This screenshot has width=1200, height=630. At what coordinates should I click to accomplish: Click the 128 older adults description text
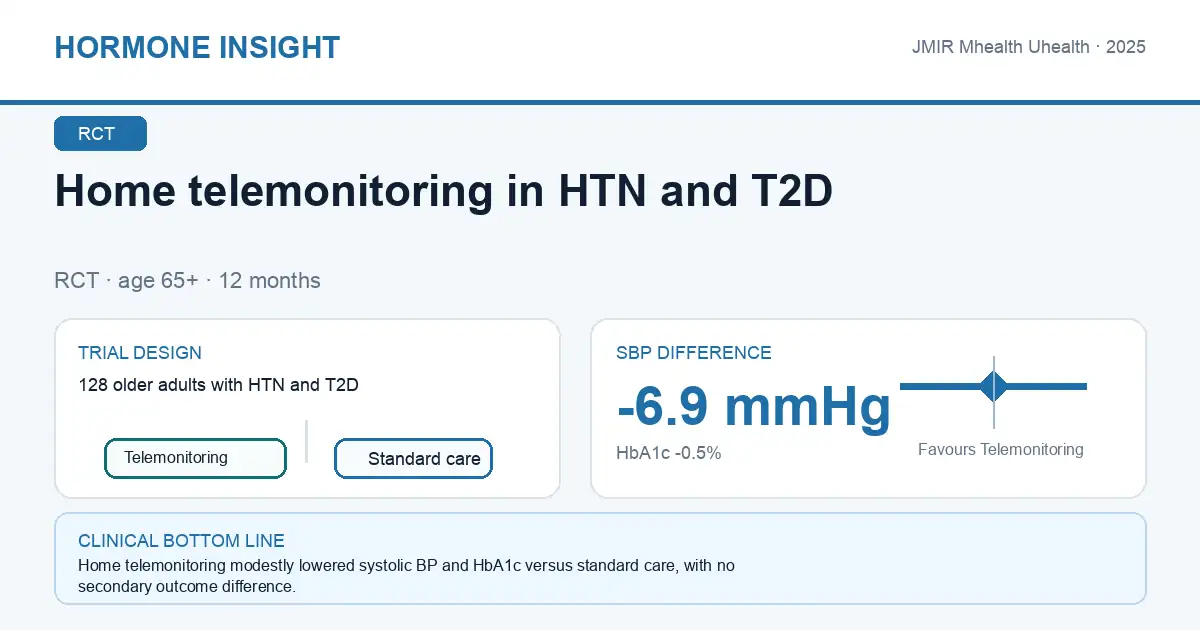click(218, 385)
